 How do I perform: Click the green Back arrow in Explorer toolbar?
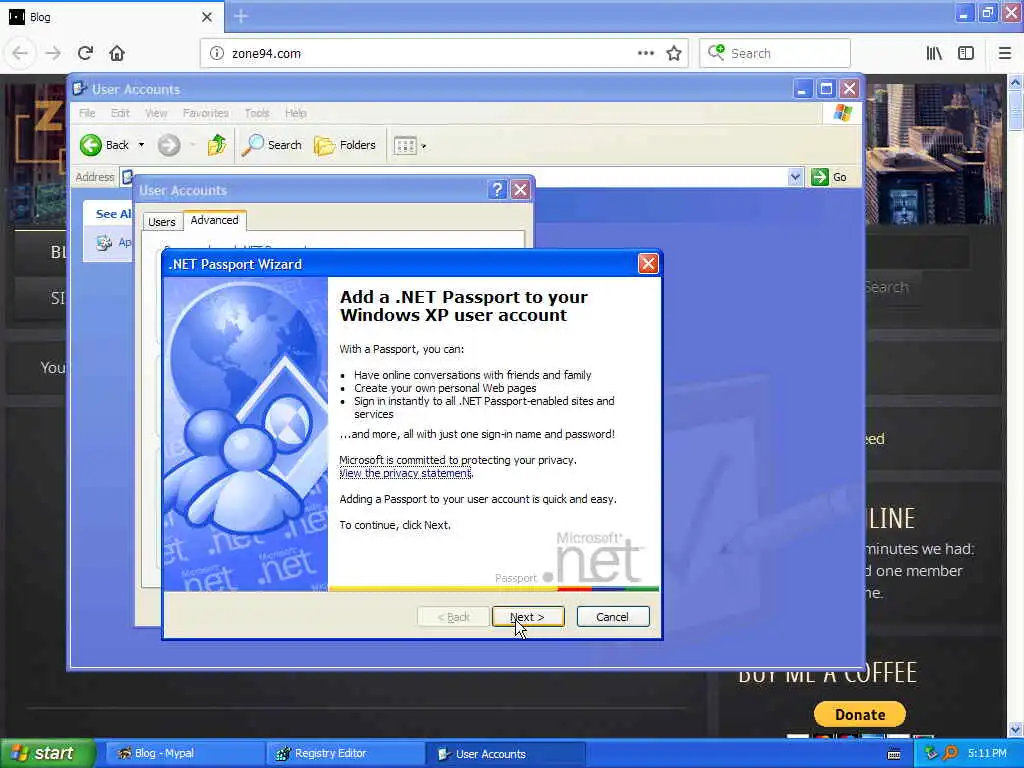[x=91, y=145]
